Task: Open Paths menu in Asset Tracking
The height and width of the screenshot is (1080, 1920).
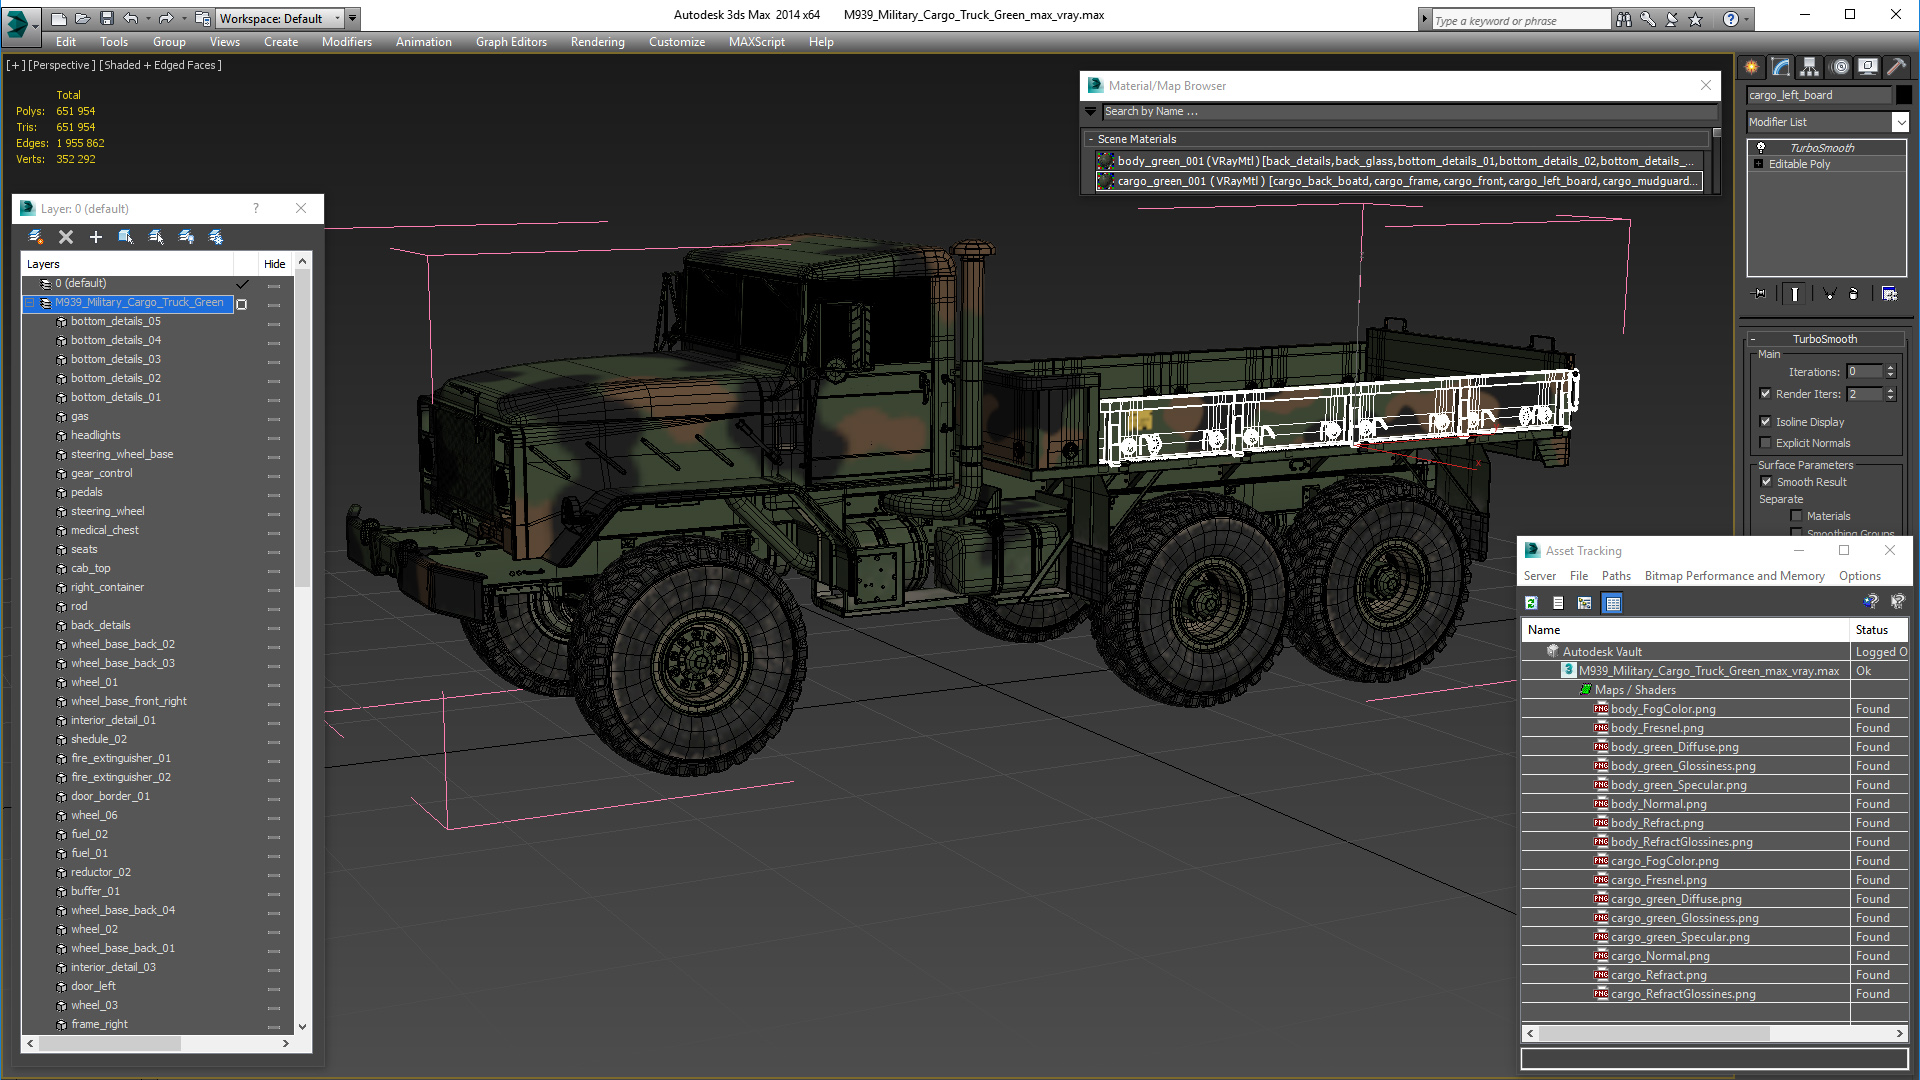Action: tap(1616, 576)
